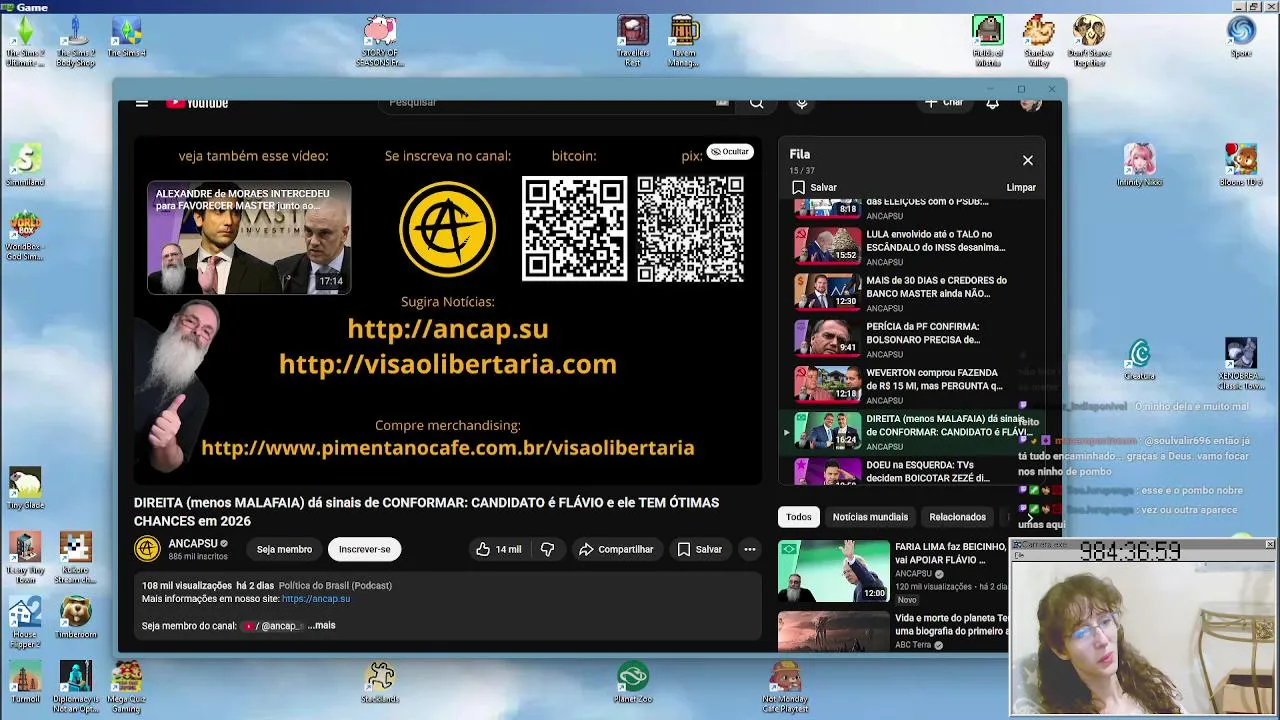Click Inscrever-se subscribe button

364,549
